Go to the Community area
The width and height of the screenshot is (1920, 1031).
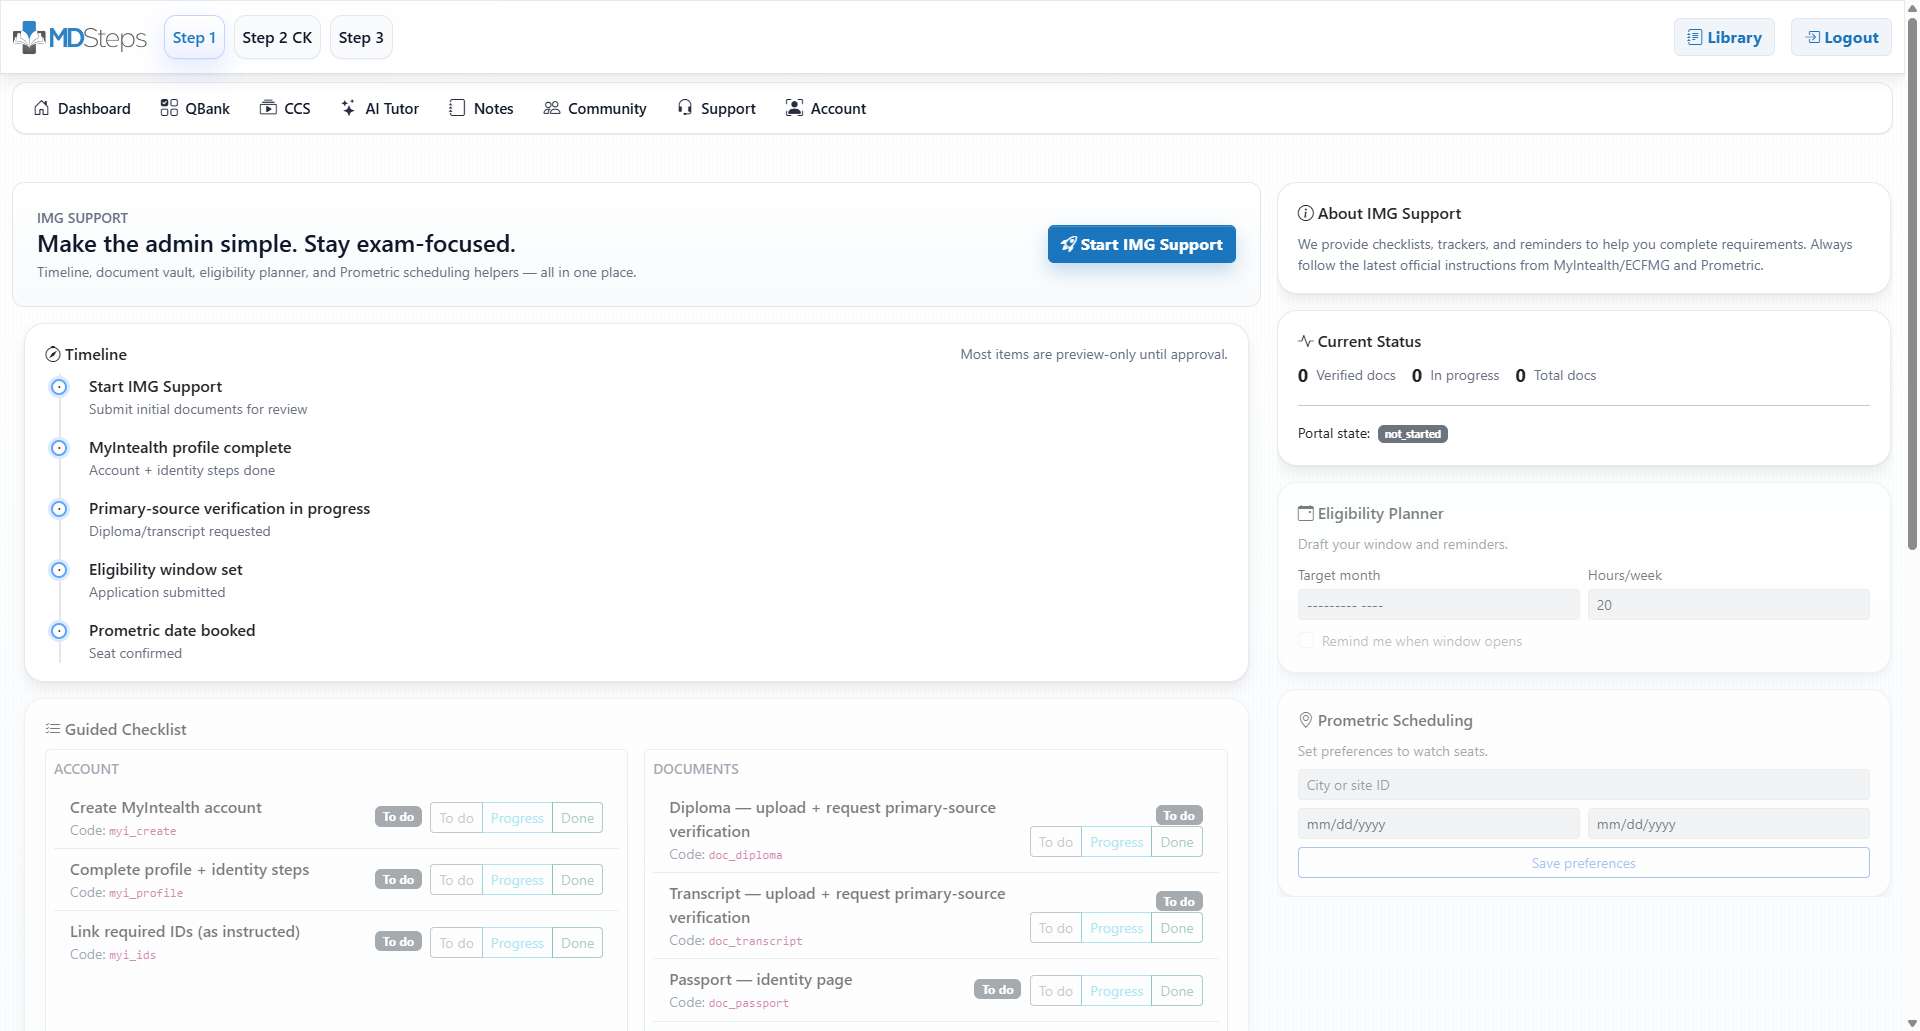pyautogui.click(x=594, y=108)
